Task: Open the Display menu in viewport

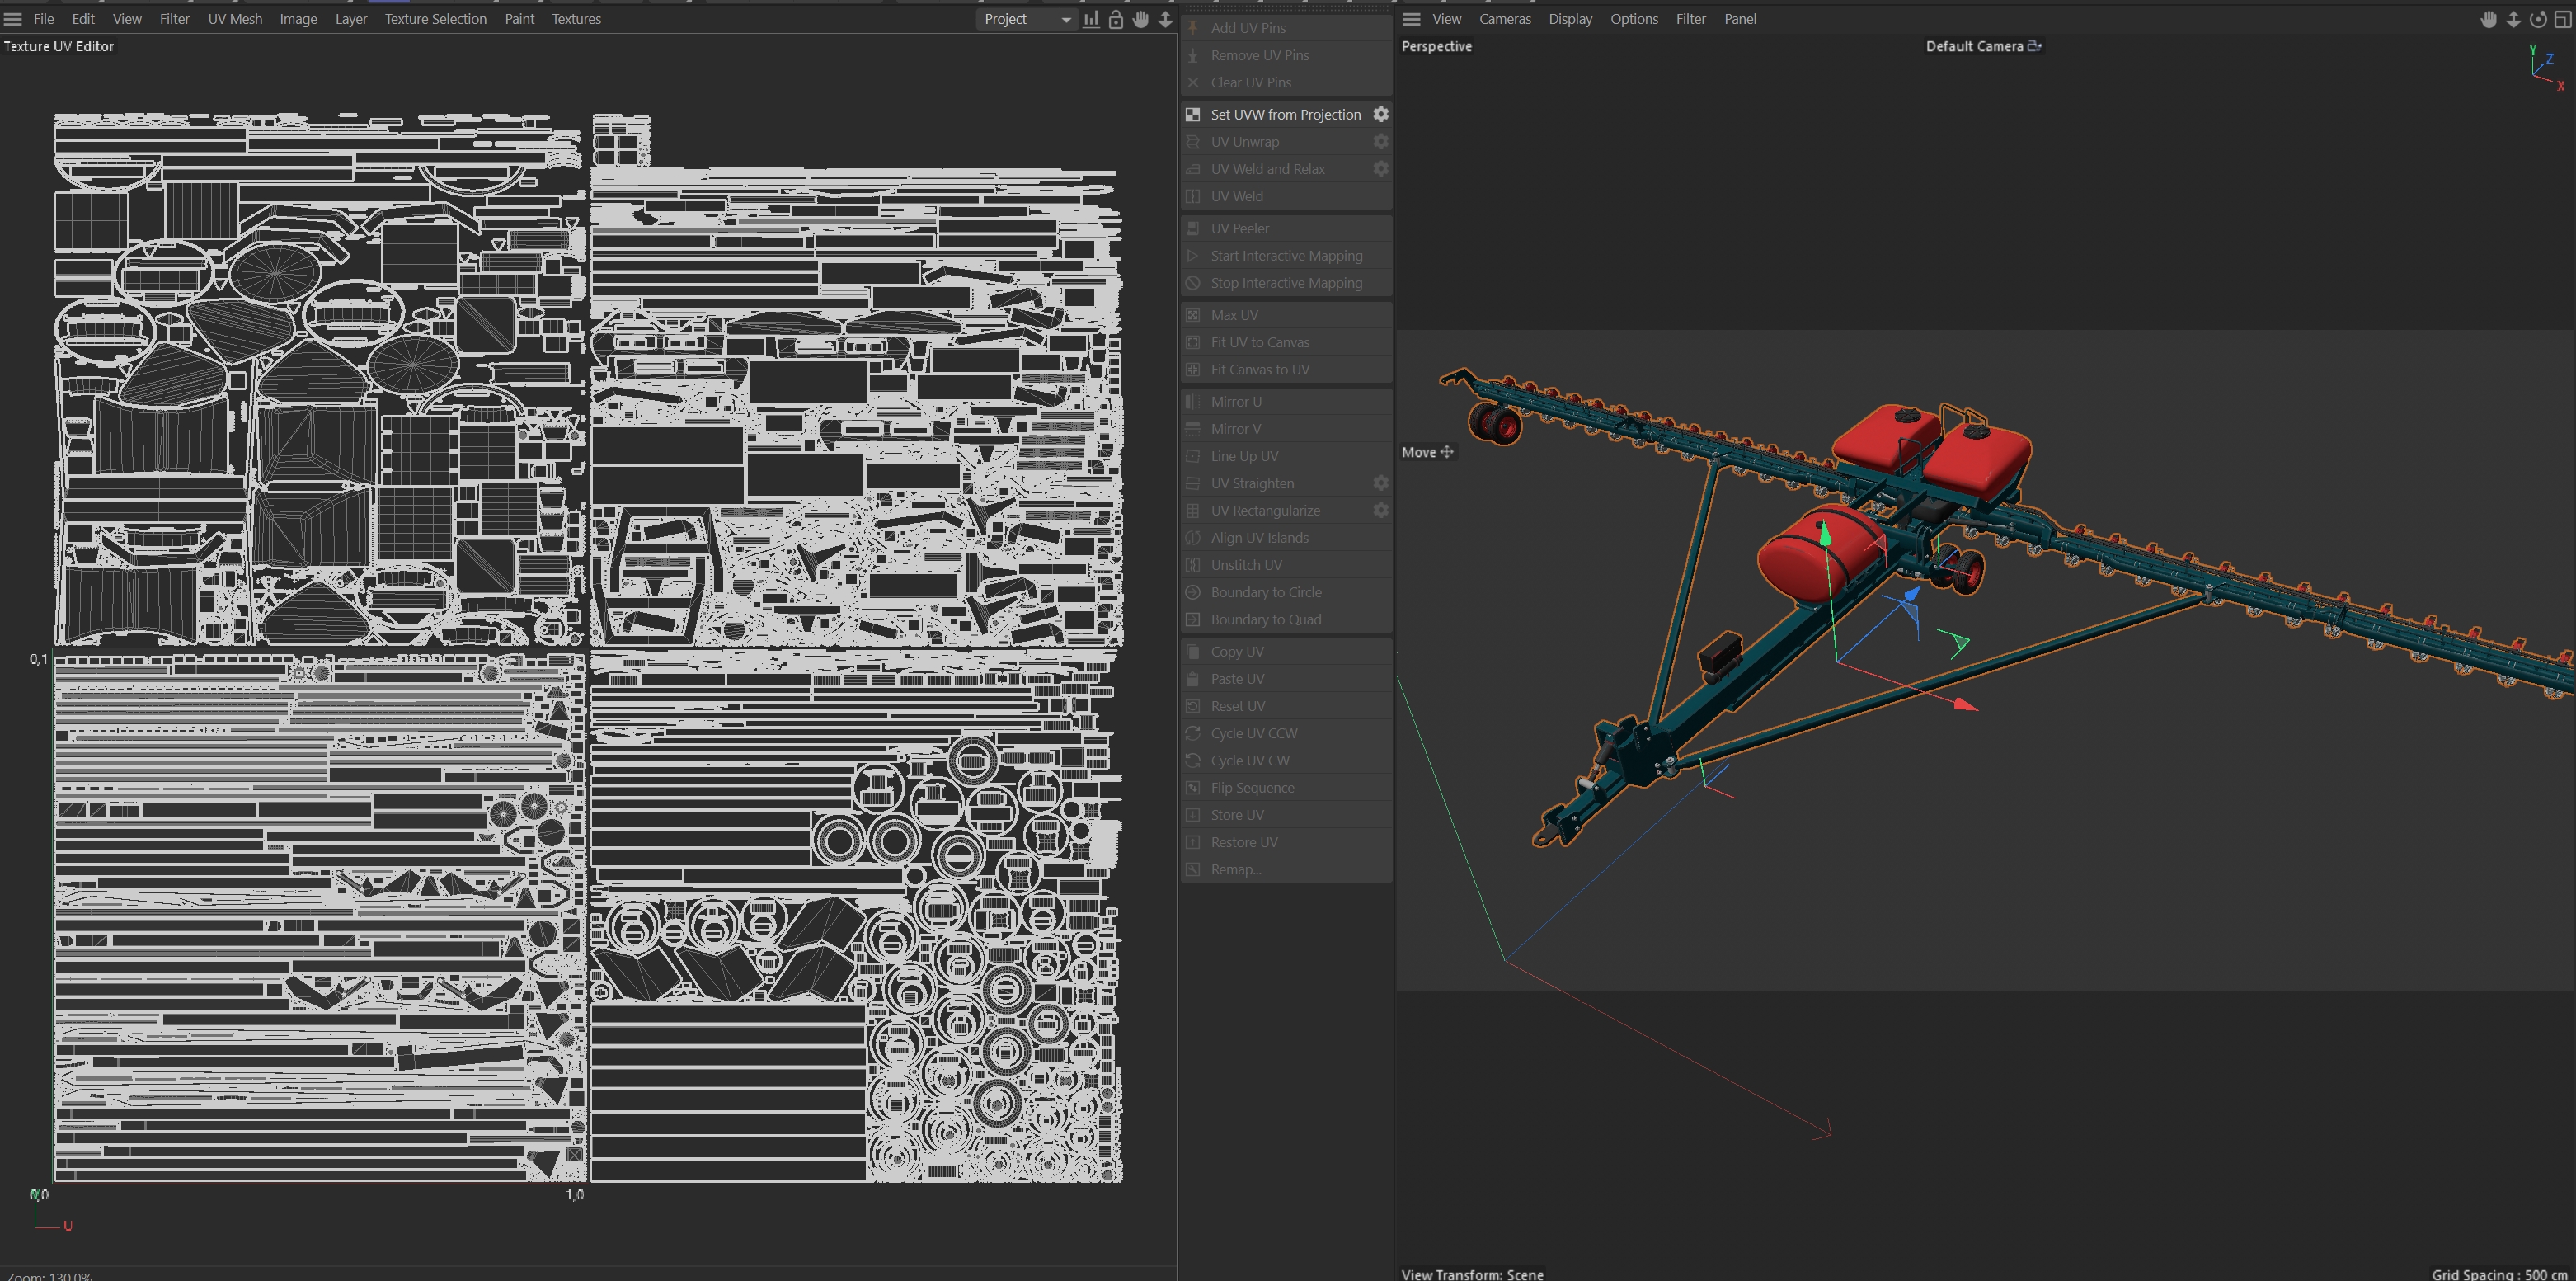Action: 1570,19
